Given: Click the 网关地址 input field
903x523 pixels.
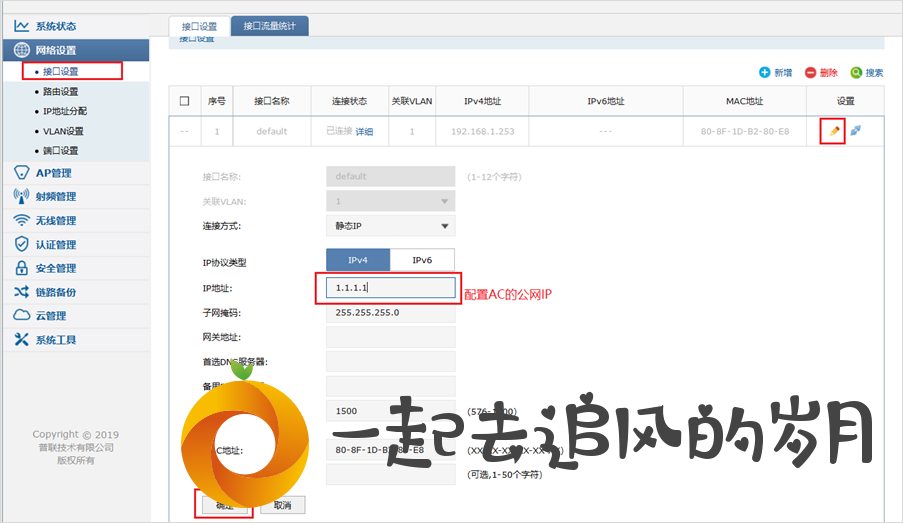Looking at the screenshot, I should [390, 337].
